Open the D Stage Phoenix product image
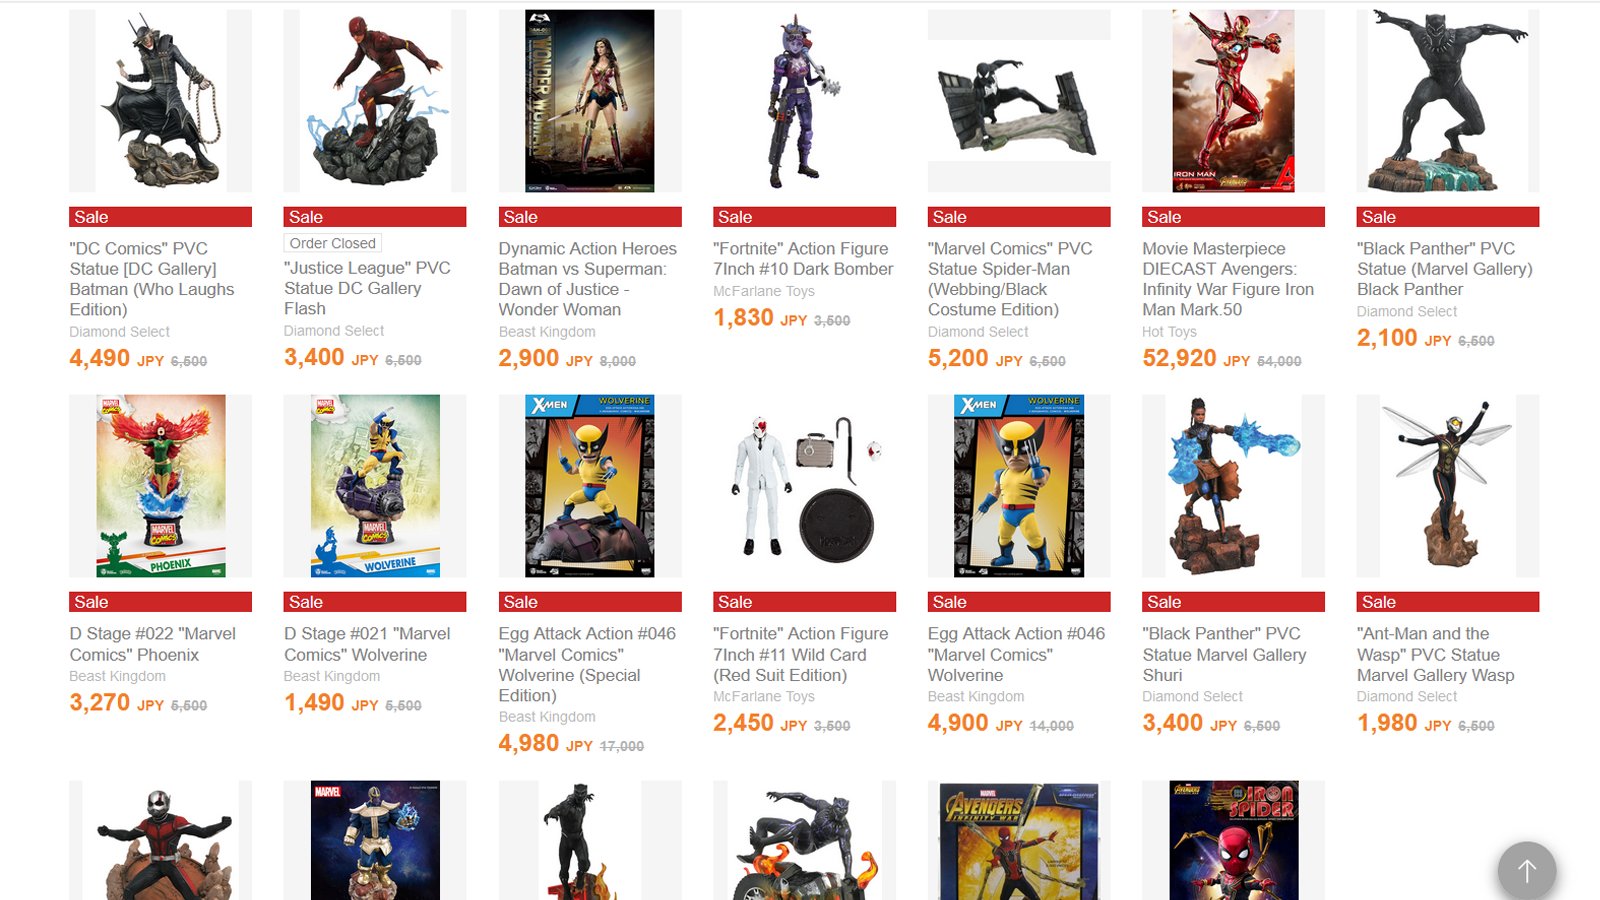 click(160, 486)
